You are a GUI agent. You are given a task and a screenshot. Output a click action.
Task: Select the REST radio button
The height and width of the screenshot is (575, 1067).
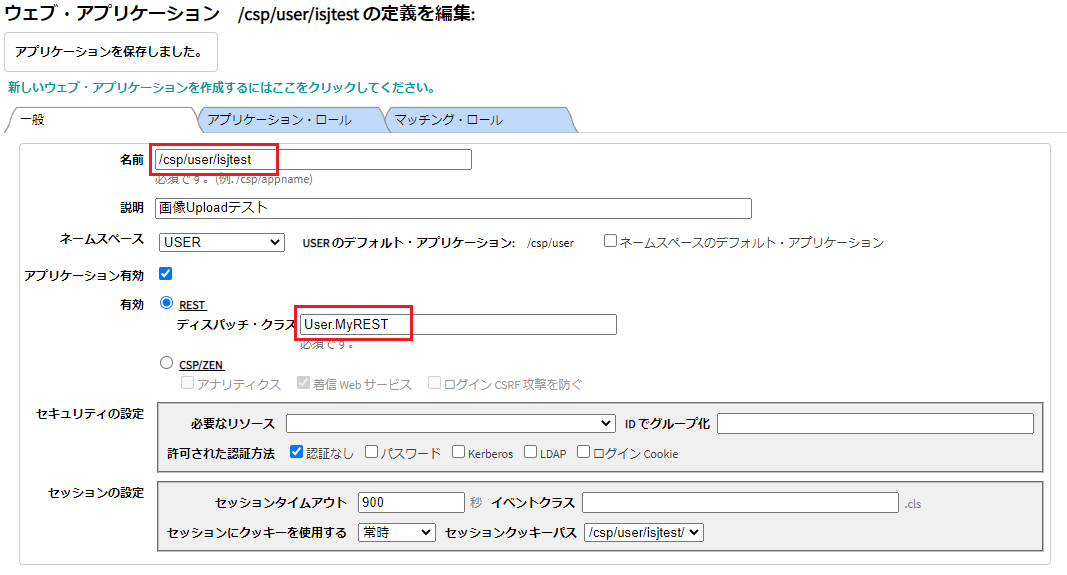tap(166, 303)
